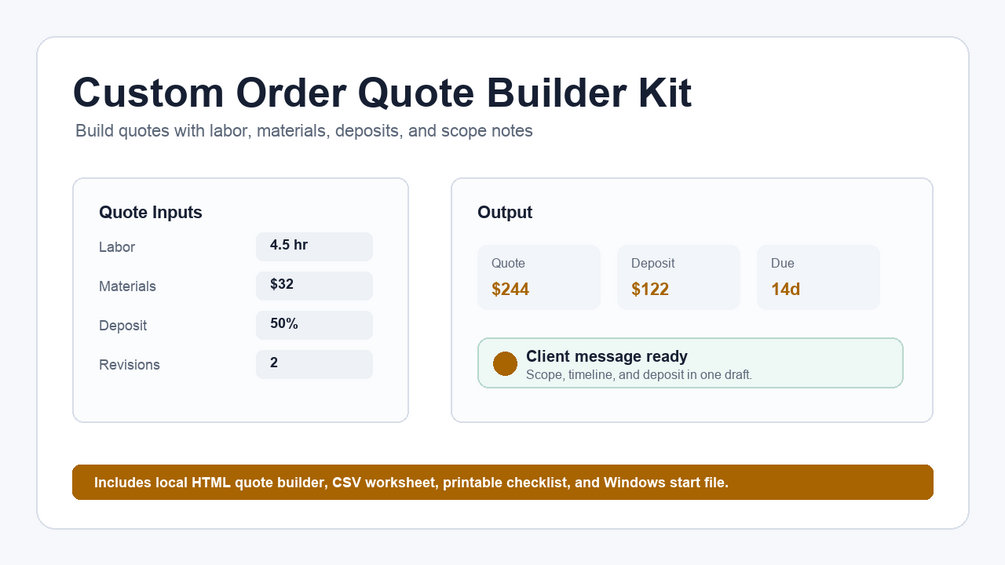
Task: Click the Quote Inputs heading
Action: [151, 212]
